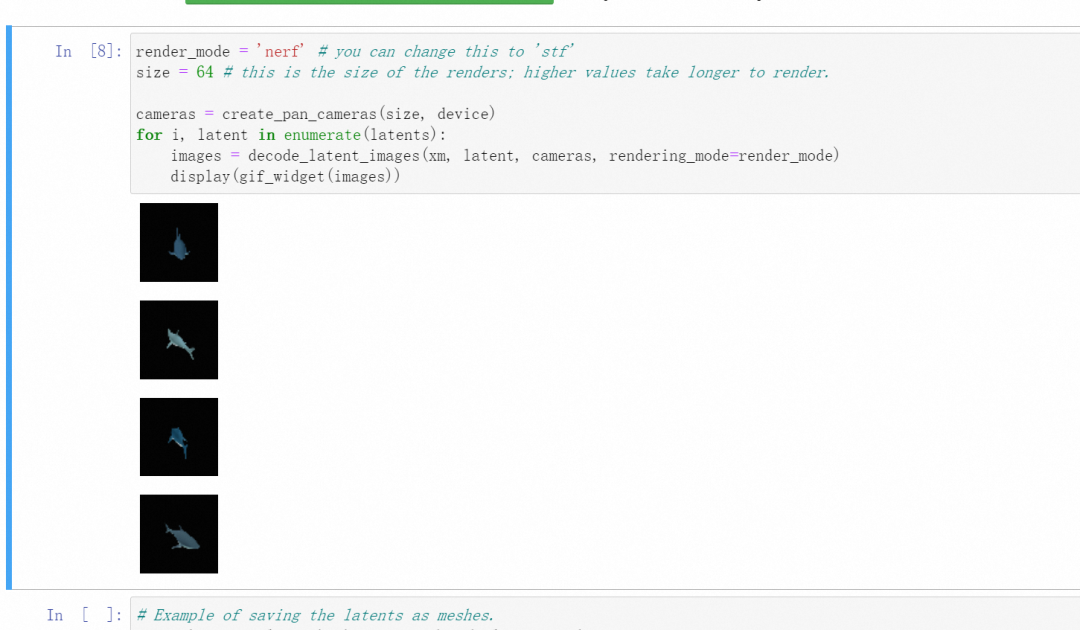Viewport: 1080px width, 630px height.
Task: Click the '# Example of saving the latents' comment
Action: (315, 615)
